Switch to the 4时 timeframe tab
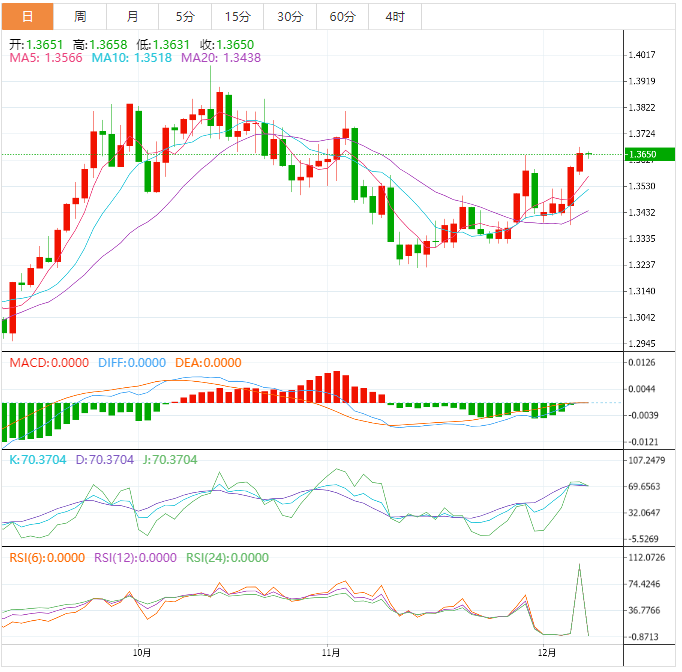 click(x=395, y=17)
